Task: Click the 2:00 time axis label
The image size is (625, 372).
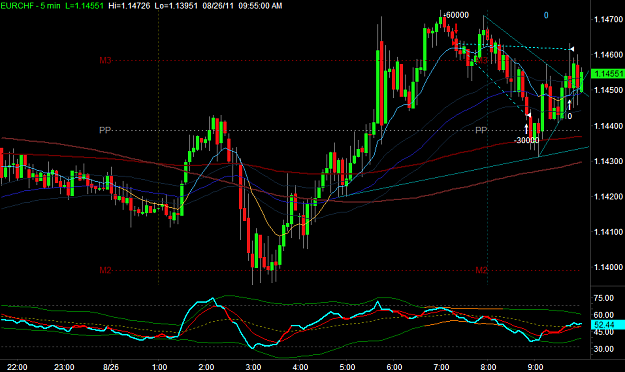Action: pos(206,367)
